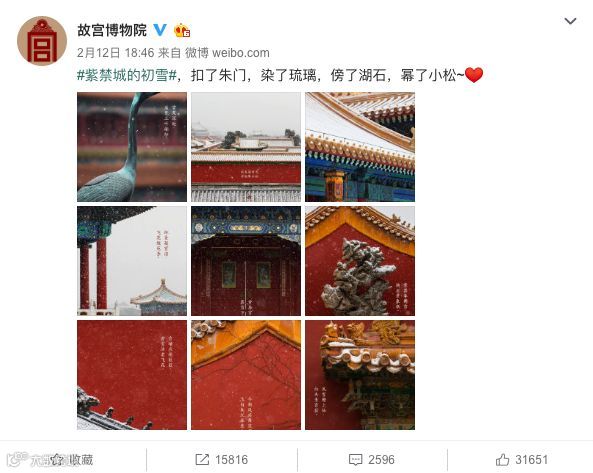Open comments icon showing 2596
Viewport: 593px width, 473px height.
pyautogui.click(x=355, y=460)
